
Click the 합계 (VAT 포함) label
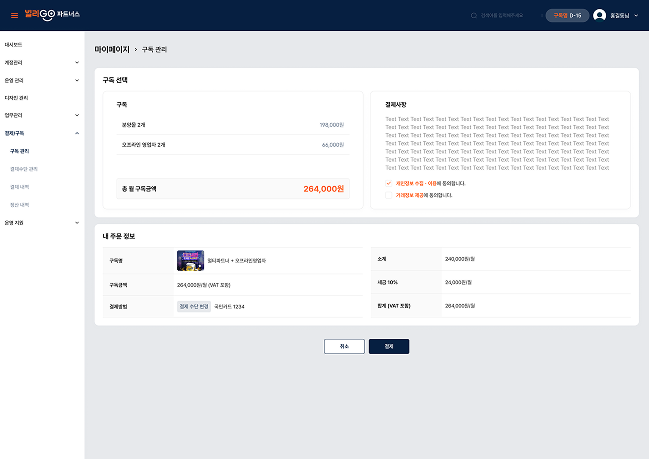(x=394, y=306)
